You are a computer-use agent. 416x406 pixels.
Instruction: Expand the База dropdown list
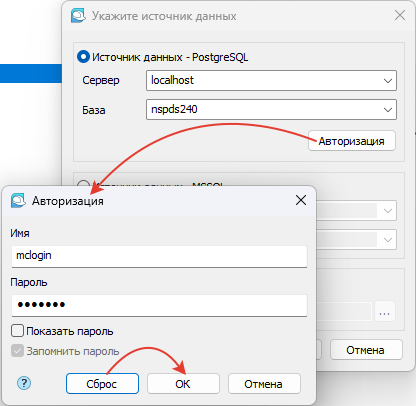click(x=388, y=110)
